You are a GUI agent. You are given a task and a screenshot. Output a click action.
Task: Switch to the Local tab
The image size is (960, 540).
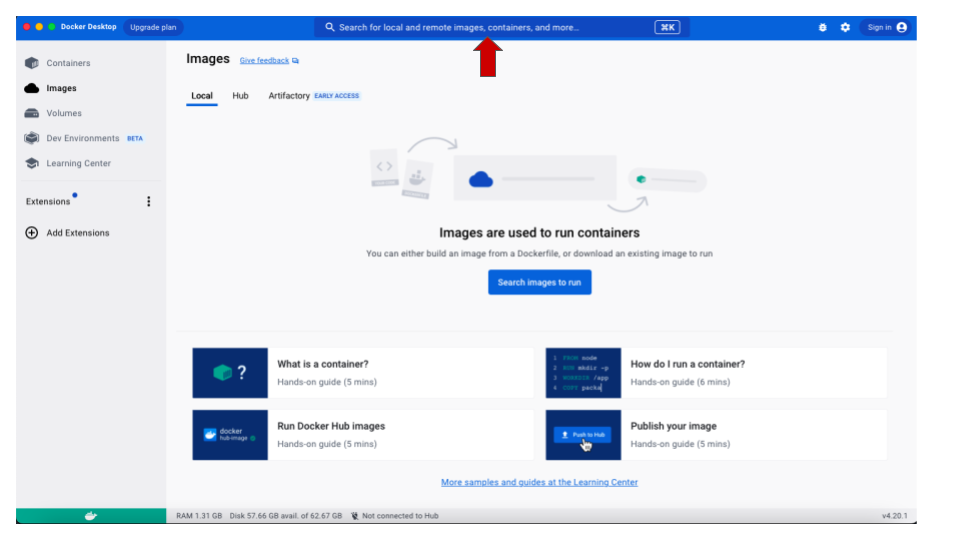(201, 96)
